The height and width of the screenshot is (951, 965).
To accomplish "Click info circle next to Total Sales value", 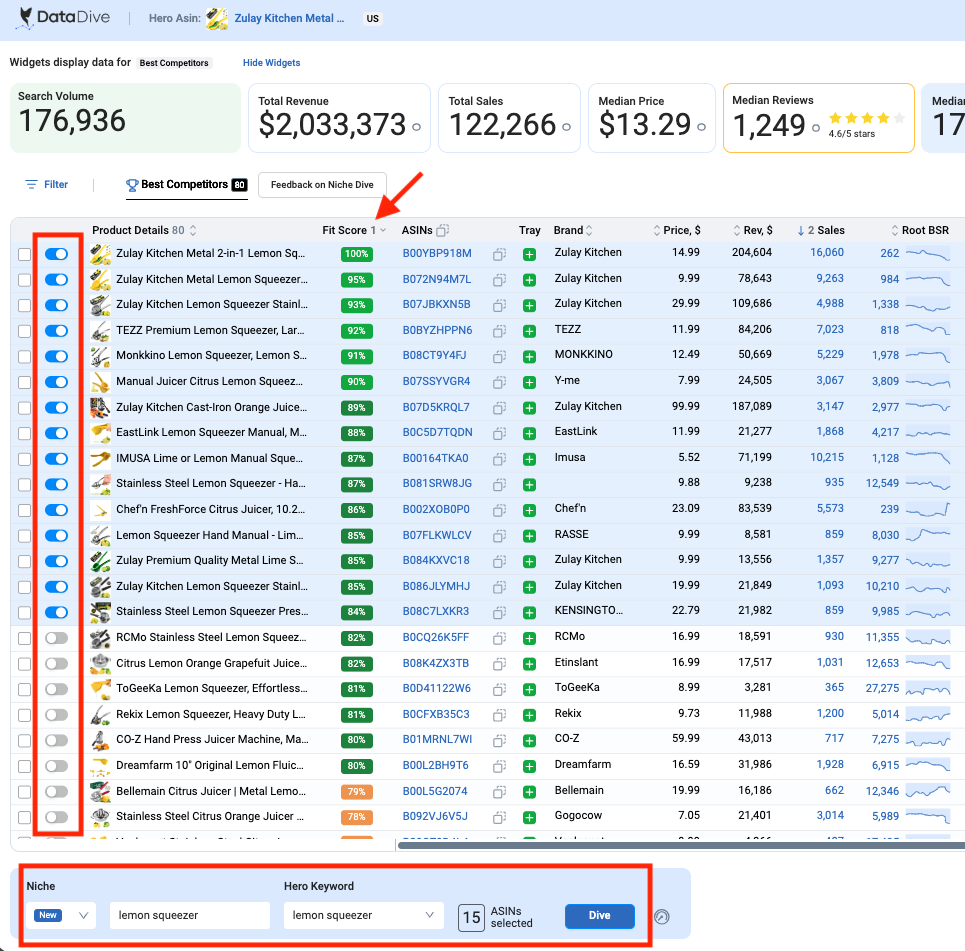I will pyautogui.click(x=567, y=127).
